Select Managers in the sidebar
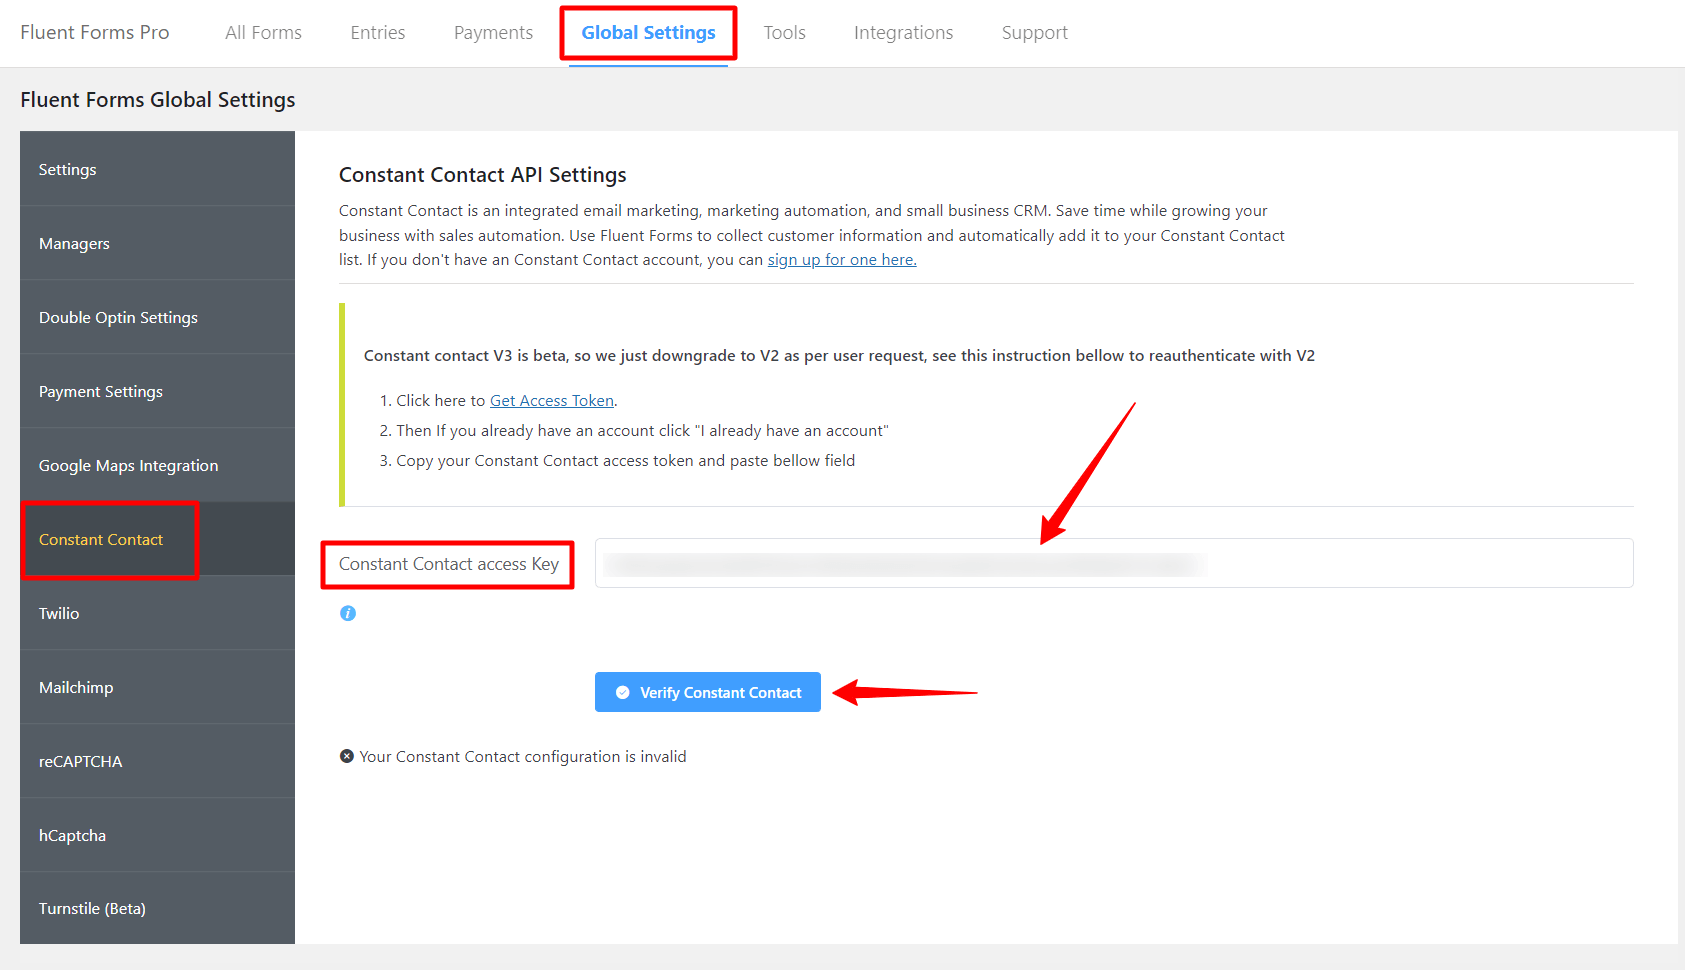This screenshot has height=970, width=1685. [x=74, y=244]
